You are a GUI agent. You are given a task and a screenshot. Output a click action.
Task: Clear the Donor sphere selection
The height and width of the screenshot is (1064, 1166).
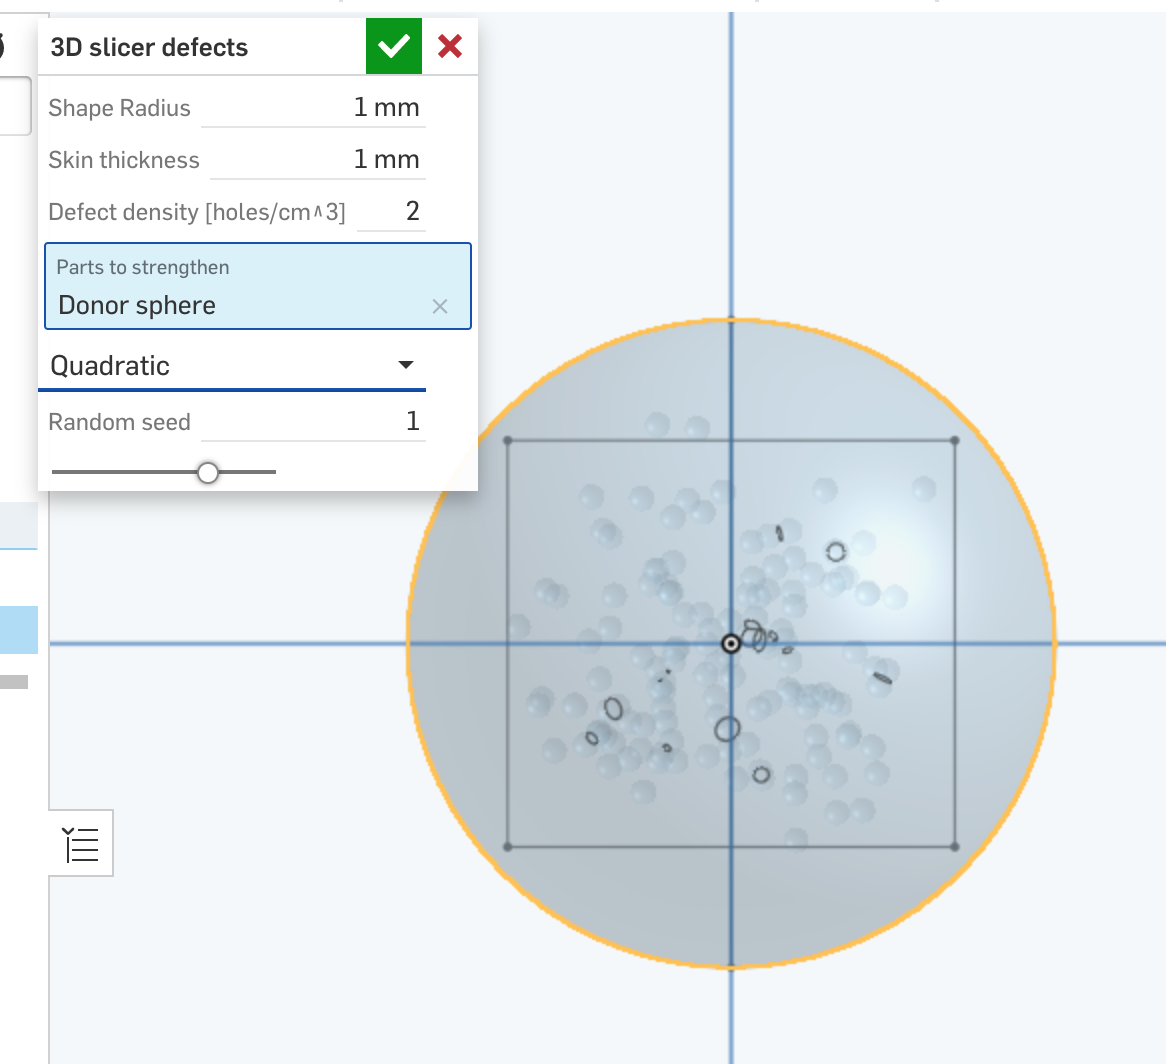[x=440, y=306]
